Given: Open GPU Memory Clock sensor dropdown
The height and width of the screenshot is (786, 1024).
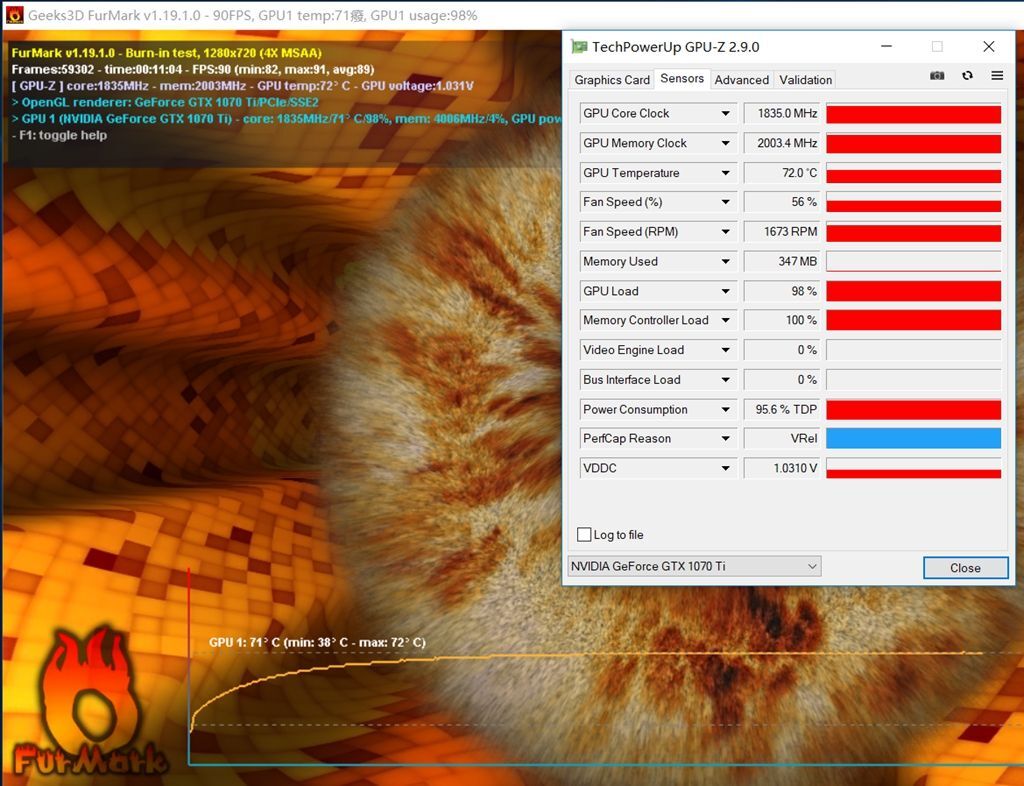Looking at the screenshot, I should pyautogui.click(x=726, y=143).
